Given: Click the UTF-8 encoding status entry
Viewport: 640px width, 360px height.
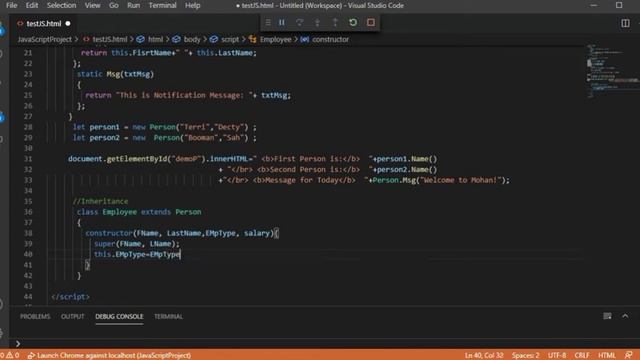Looking at the screenshot, I should [557, 356].
